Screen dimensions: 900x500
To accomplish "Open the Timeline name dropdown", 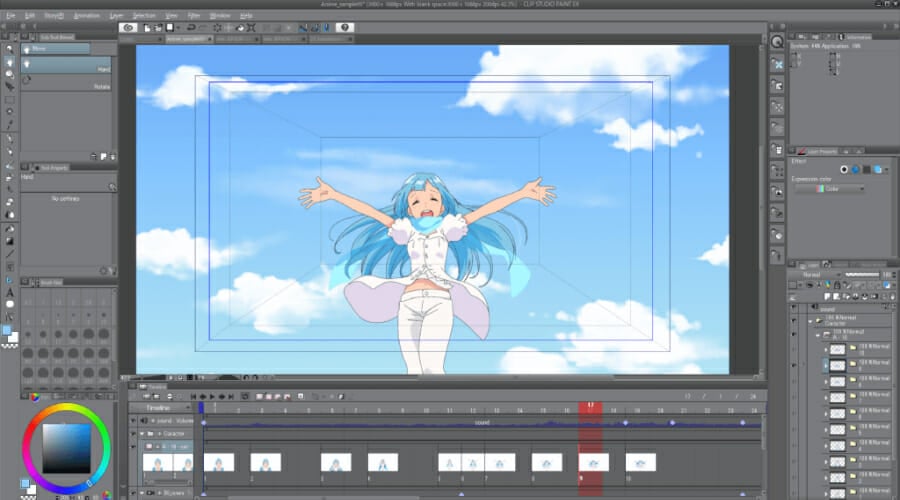I will [x=162, y=408].
